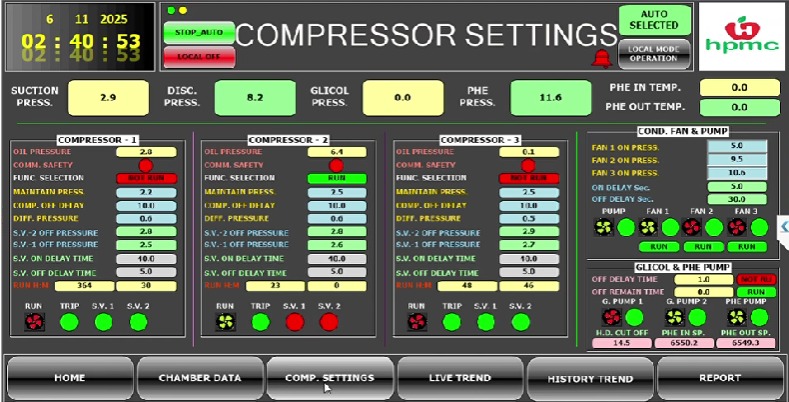Click Compressor 3 TRIP indicator lamp
Screen dimensions: 789x402
pos(451,321)
